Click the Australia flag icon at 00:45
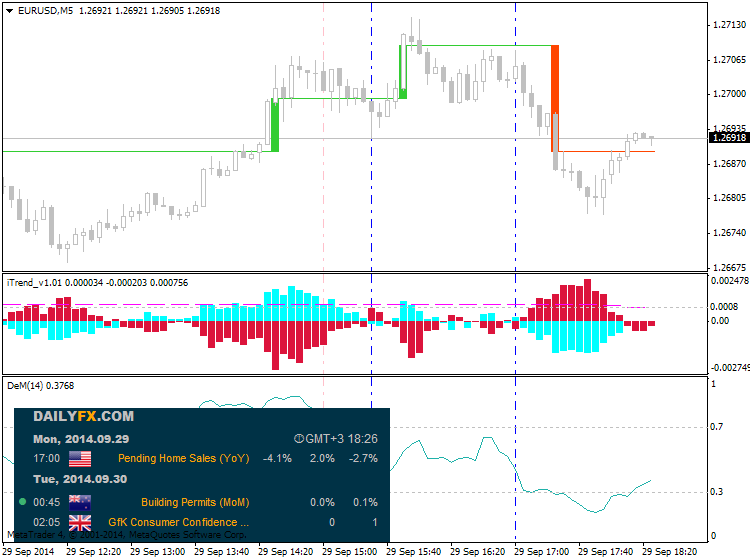 (80, 503)
